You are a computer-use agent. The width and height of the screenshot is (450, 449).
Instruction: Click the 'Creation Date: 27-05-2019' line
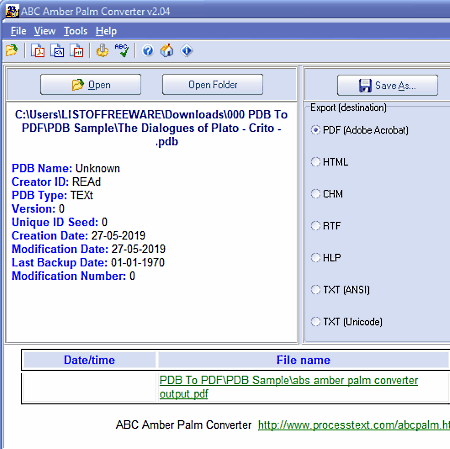[79, 236]
